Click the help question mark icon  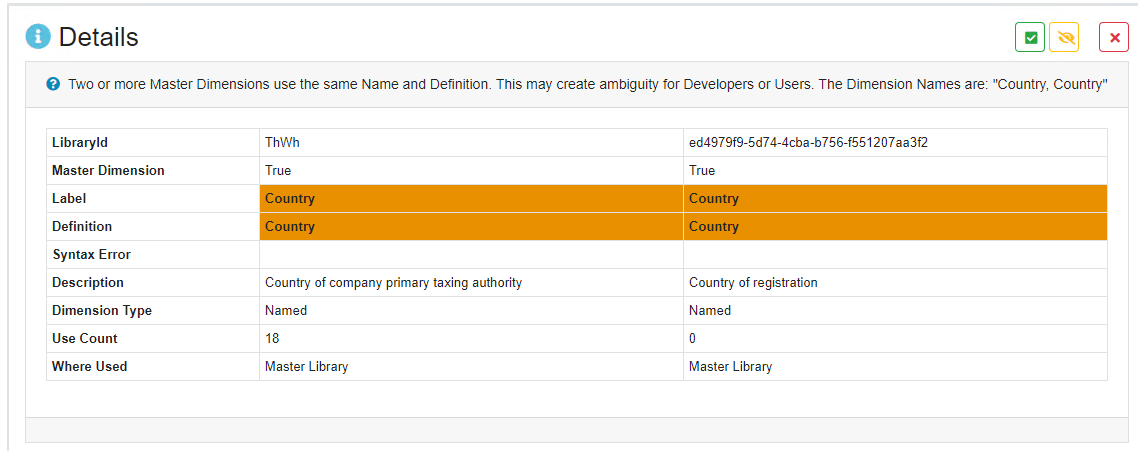pyautogui.click(x=54, y=84)
